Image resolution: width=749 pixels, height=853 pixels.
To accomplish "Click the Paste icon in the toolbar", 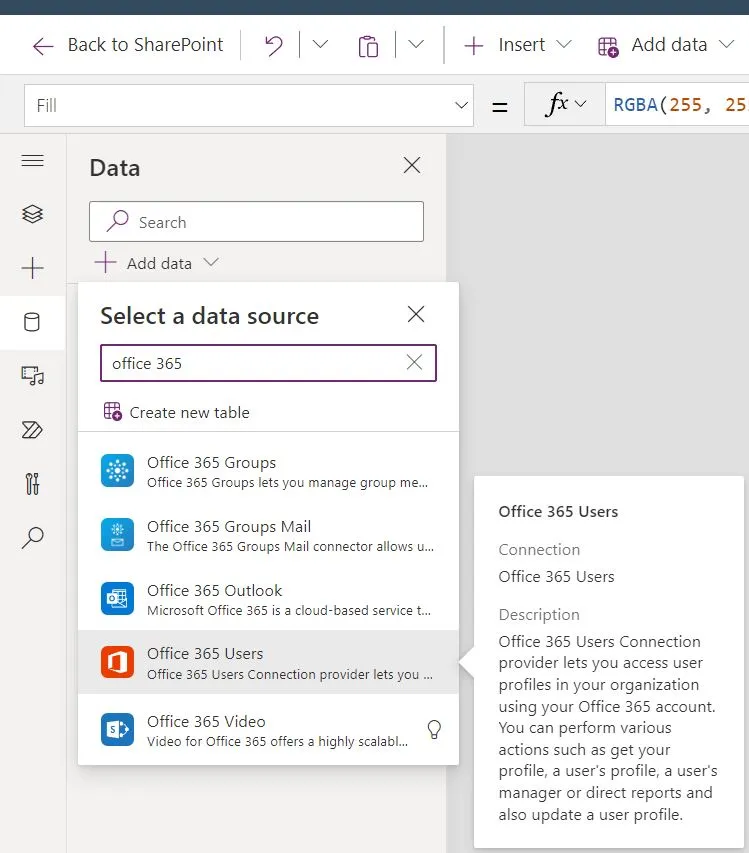I will (x=368, y=45).
